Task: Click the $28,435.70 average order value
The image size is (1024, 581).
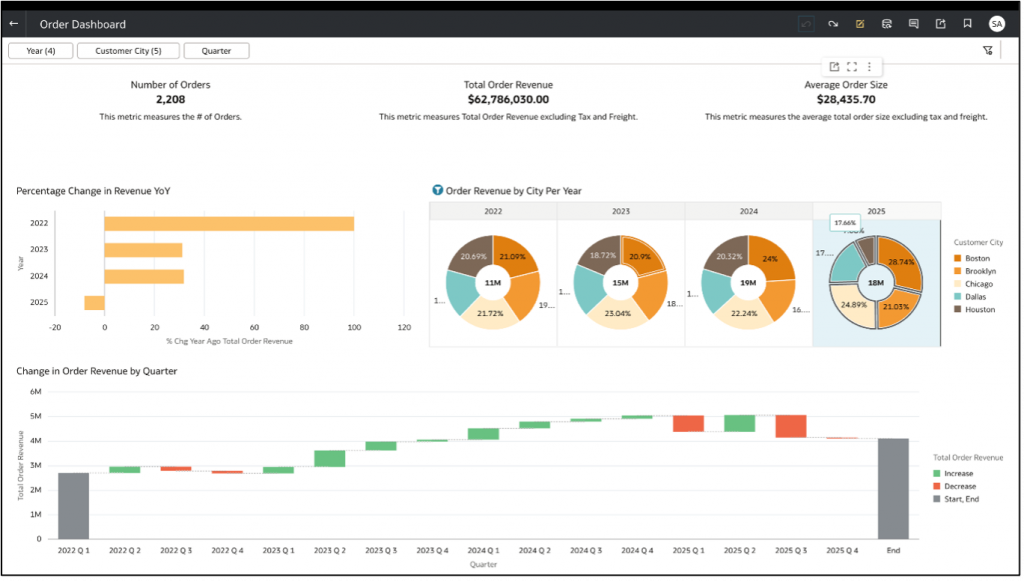Action: pos(846,100)
